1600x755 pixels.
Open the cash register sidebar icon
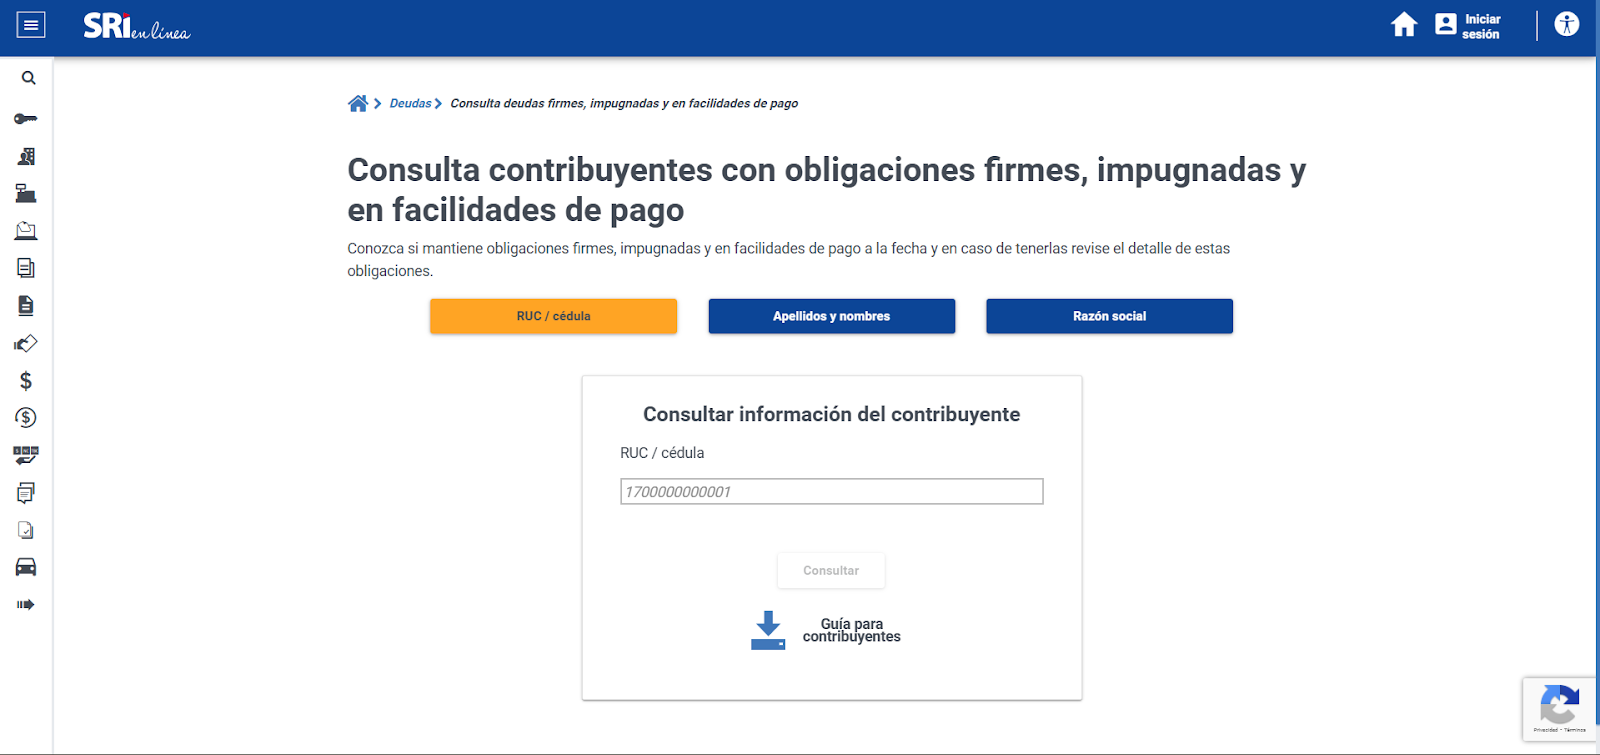[x=26, y=194]
